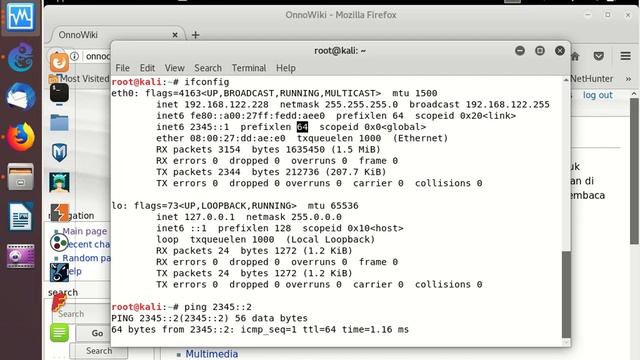The image size is (640, 360).
Task: Close the OnnoWiki tab
Action: click(175, 35)
